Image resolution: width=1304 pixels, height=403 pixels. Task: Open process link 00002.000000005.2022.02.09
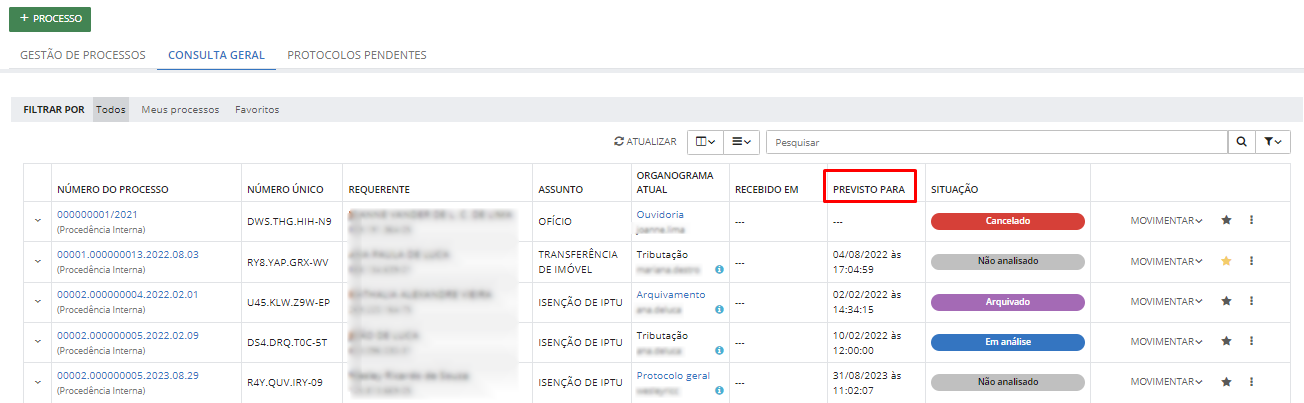tap(128, 335)
